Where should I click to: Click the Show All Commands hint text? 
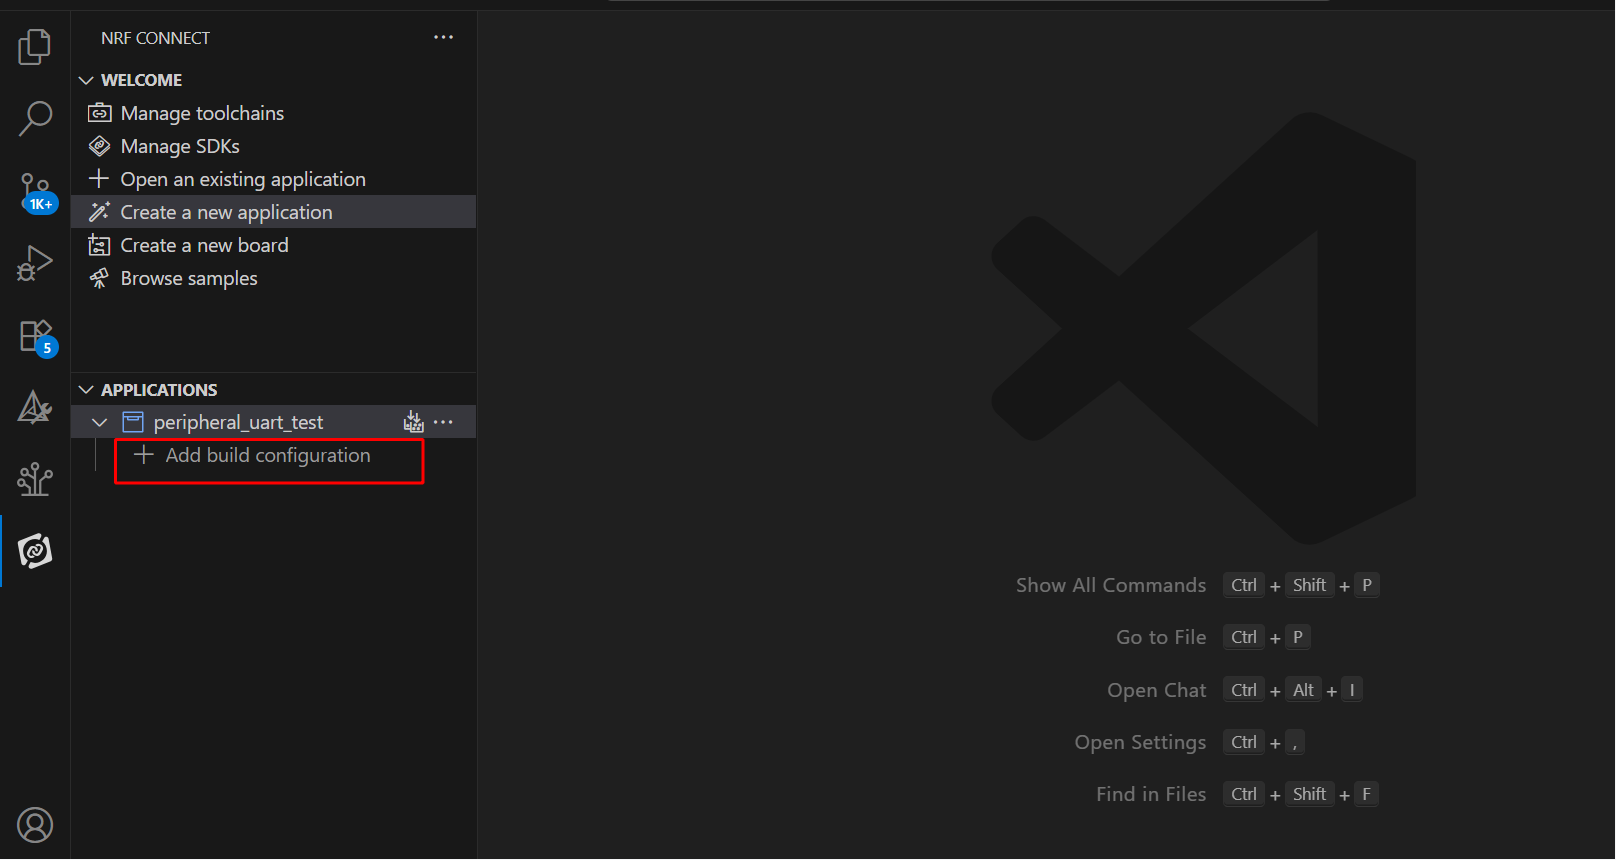[1111, 585]
